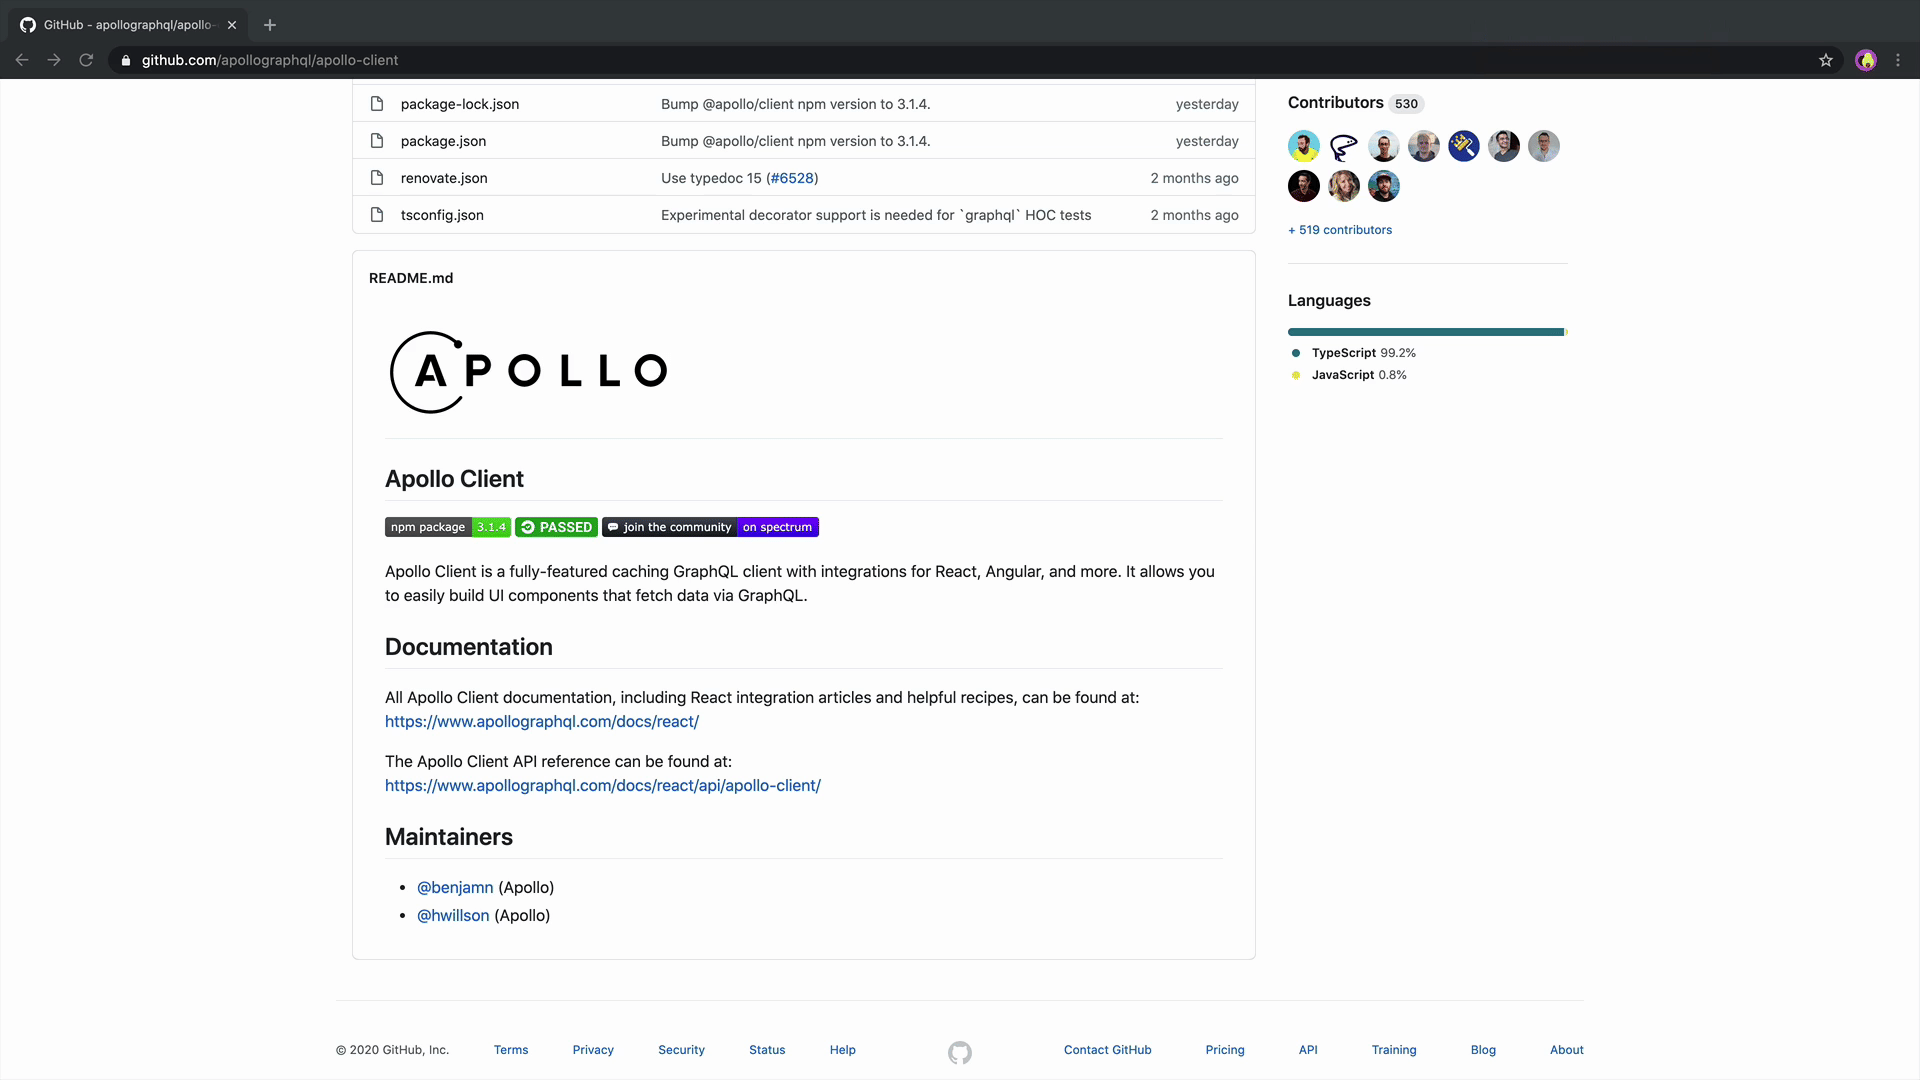Click the README.md file header
The height and width of the screenshot is (1080, 1920).
(411, 278)
